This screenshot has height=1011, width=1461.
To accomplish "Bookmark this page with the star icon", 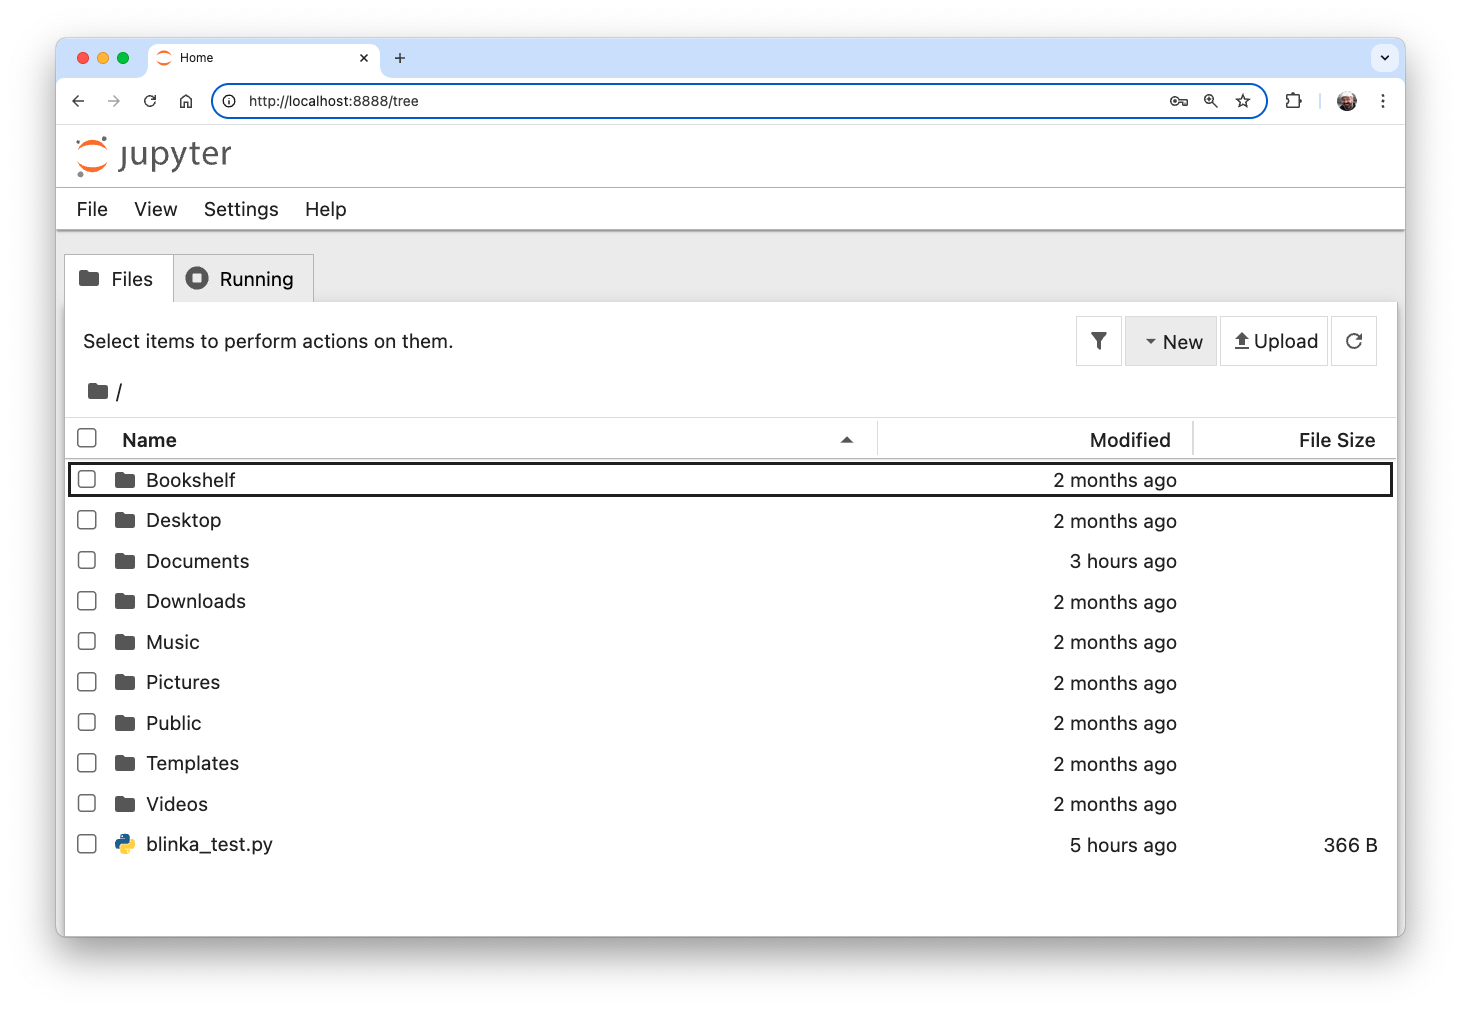I will point(1243,101).
